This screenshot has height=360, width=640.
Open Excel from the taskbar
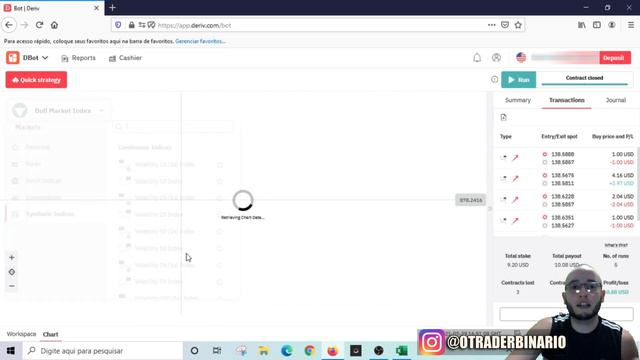(402, 351)
